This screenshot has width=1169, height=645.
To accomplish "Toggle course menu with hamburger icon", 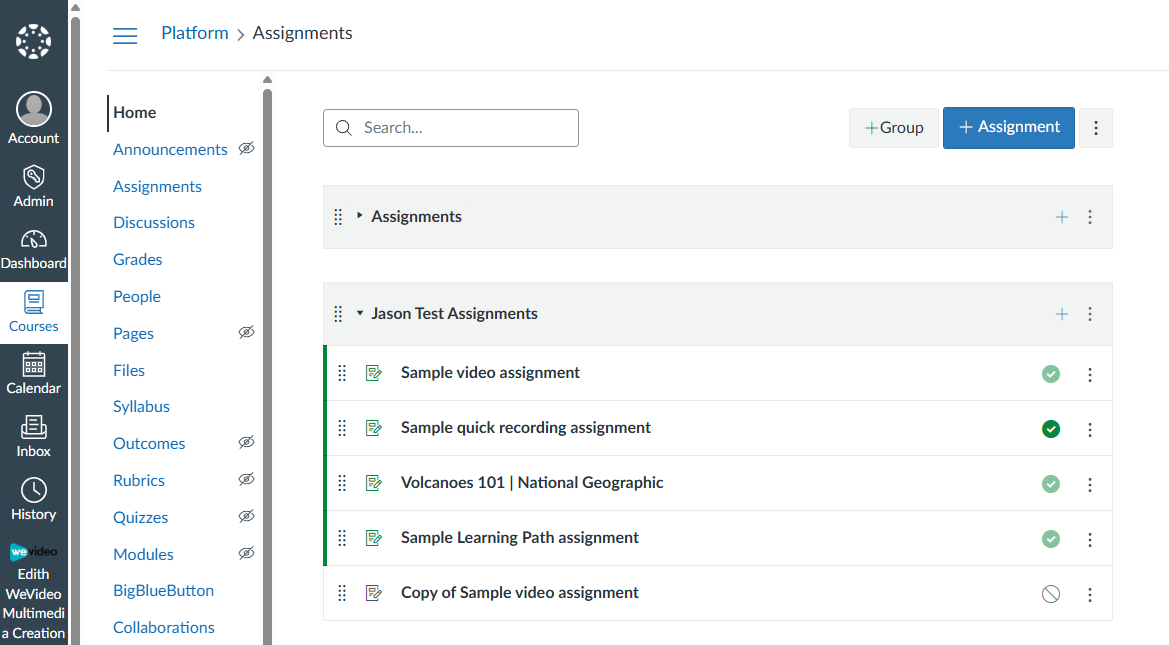I will [125, 35].
